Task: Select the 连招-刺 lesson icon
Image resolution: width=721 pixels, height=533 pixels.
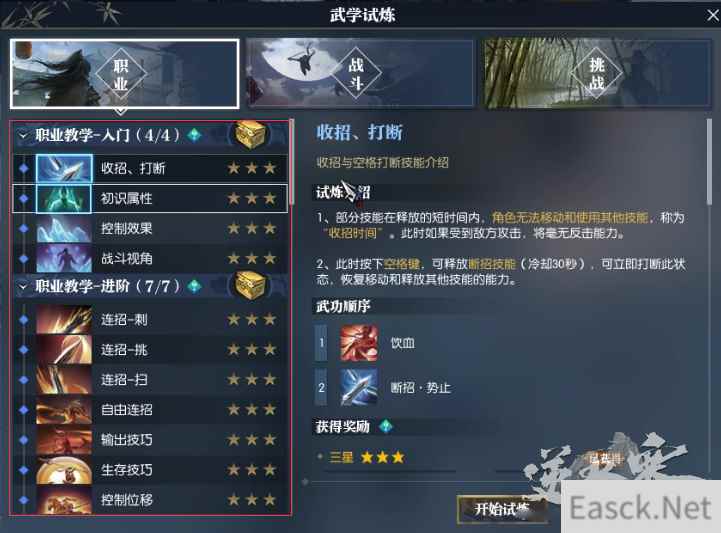Action: click(x=64, y=319)
